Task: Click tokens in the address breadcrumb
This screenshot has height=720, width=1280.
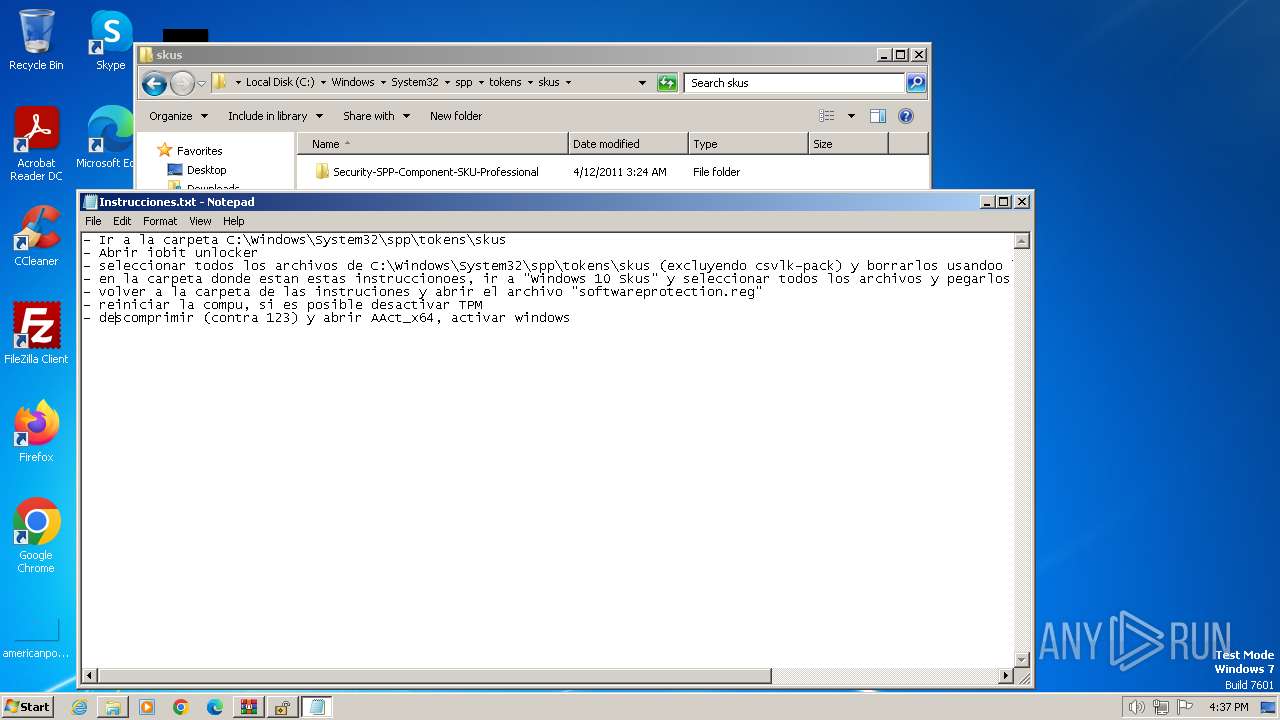Action: [x=505, y=83]
